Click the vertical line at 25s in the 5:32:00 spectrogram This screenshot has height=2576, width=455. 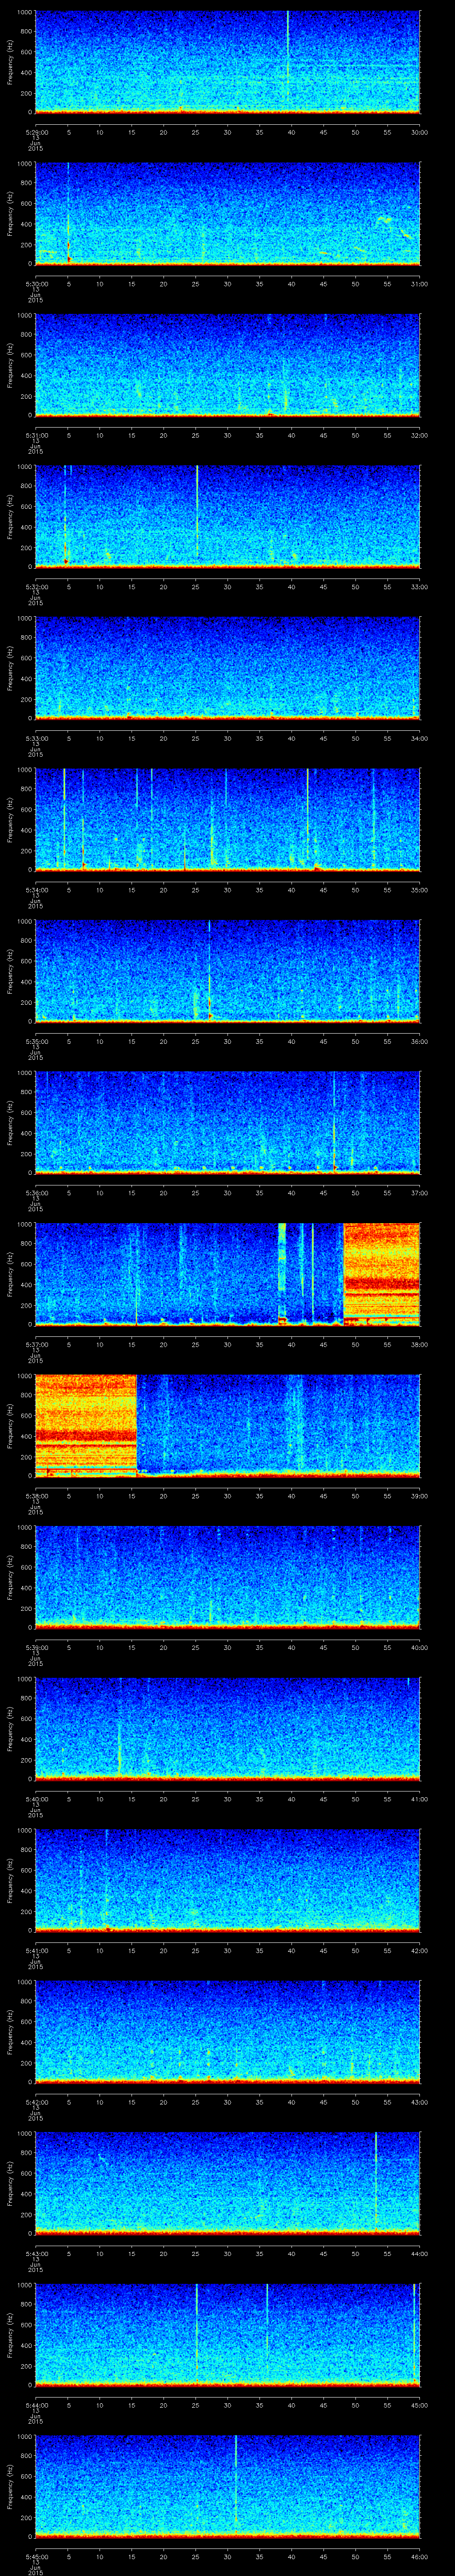(x=197, y=510)
